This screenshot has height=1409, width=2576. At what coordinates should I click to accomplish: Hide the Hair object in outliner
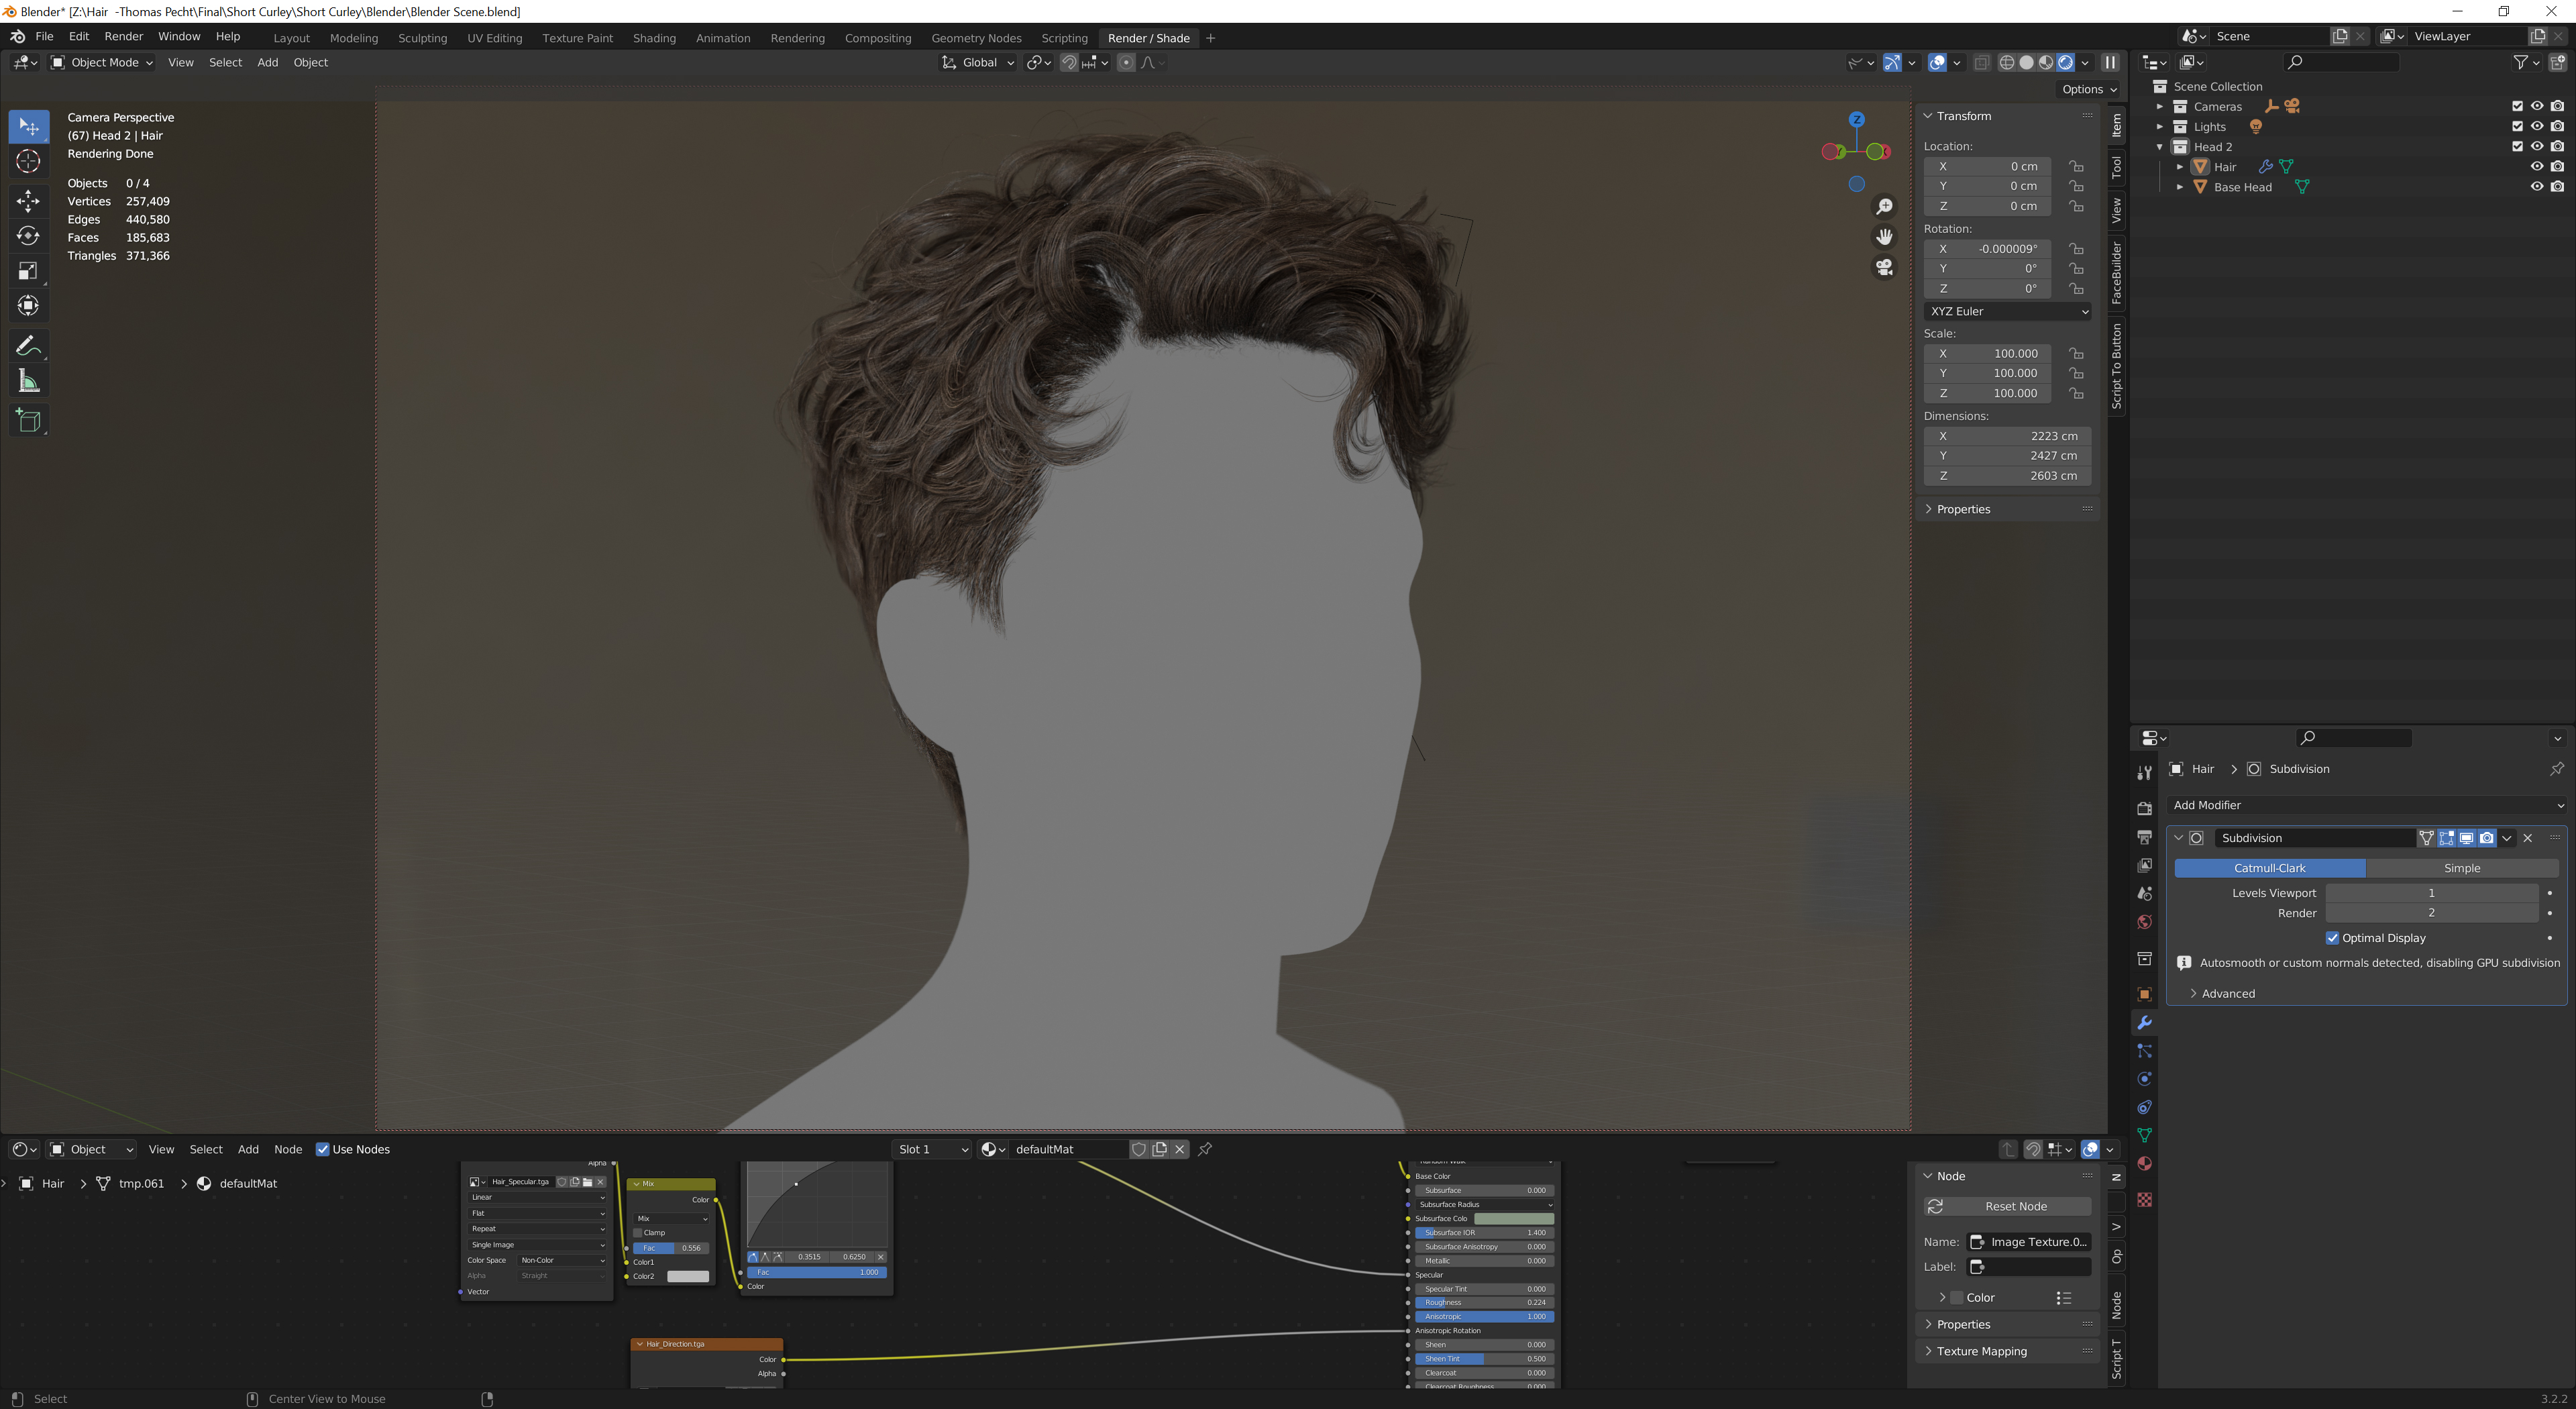click(x=2537, y=166)
